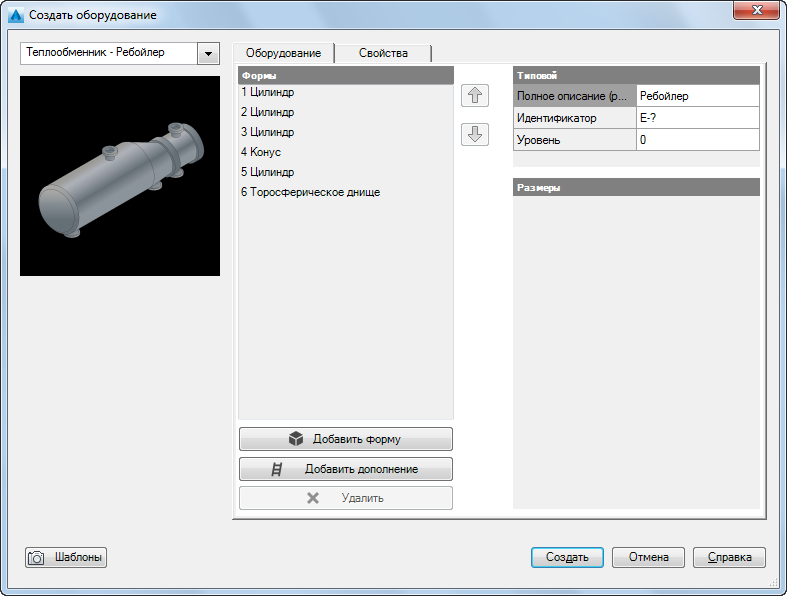Click the move shape down arrow
This screenshot has height=596, width=787.
tap(475, 134)
